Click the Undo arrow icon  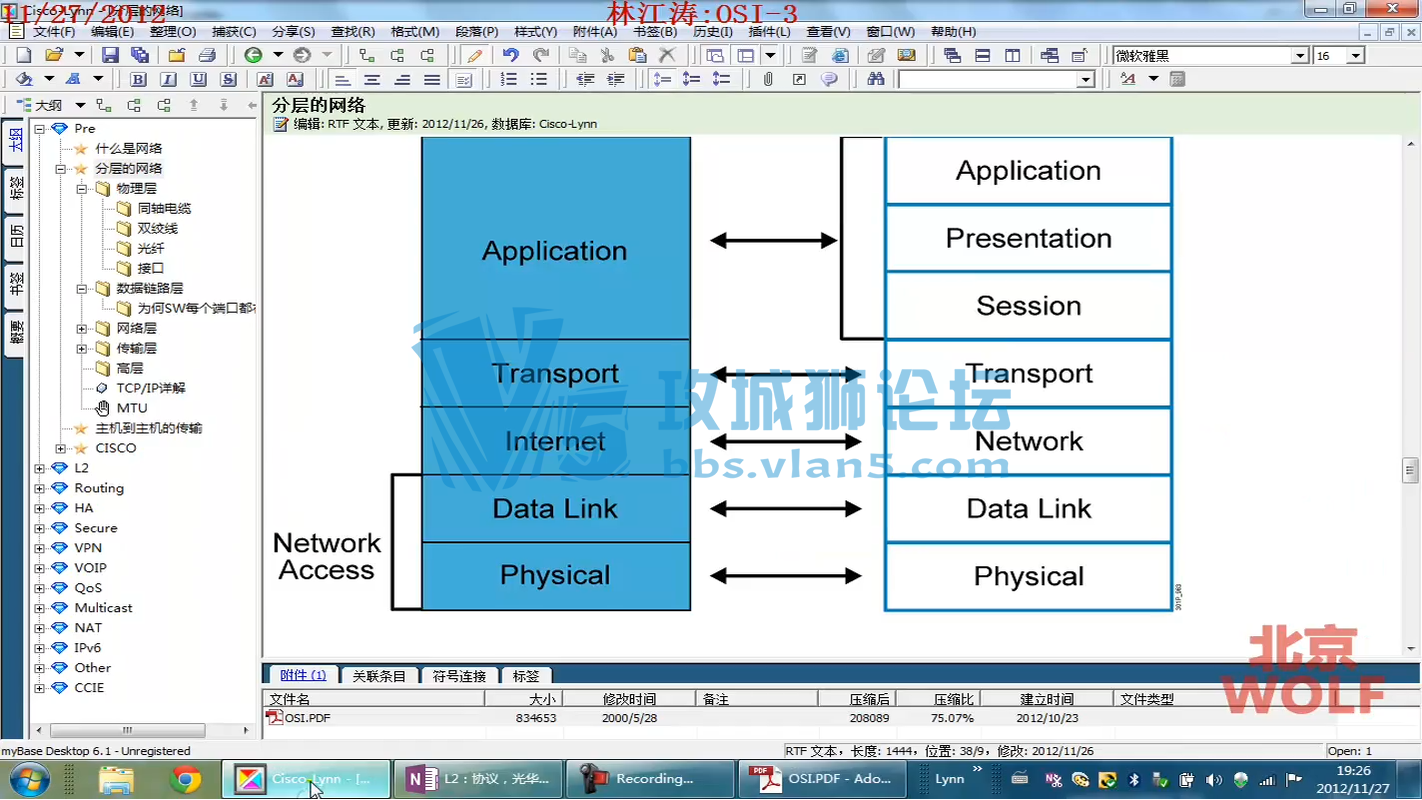510,56
